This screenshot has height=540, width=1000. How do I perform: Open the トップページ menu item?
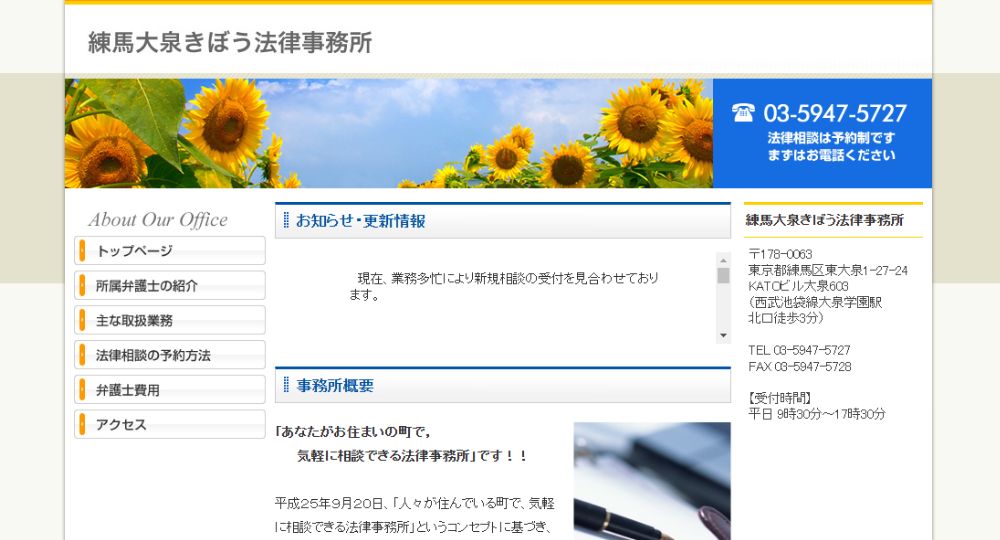[170, 251]
